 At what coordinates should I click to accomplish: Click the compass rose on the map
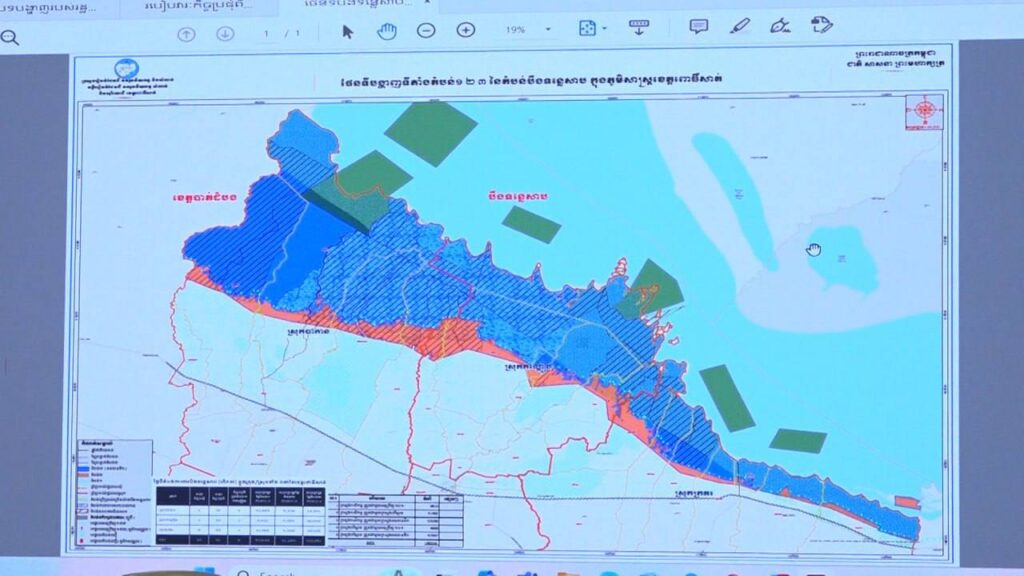[x=923, y=110]
